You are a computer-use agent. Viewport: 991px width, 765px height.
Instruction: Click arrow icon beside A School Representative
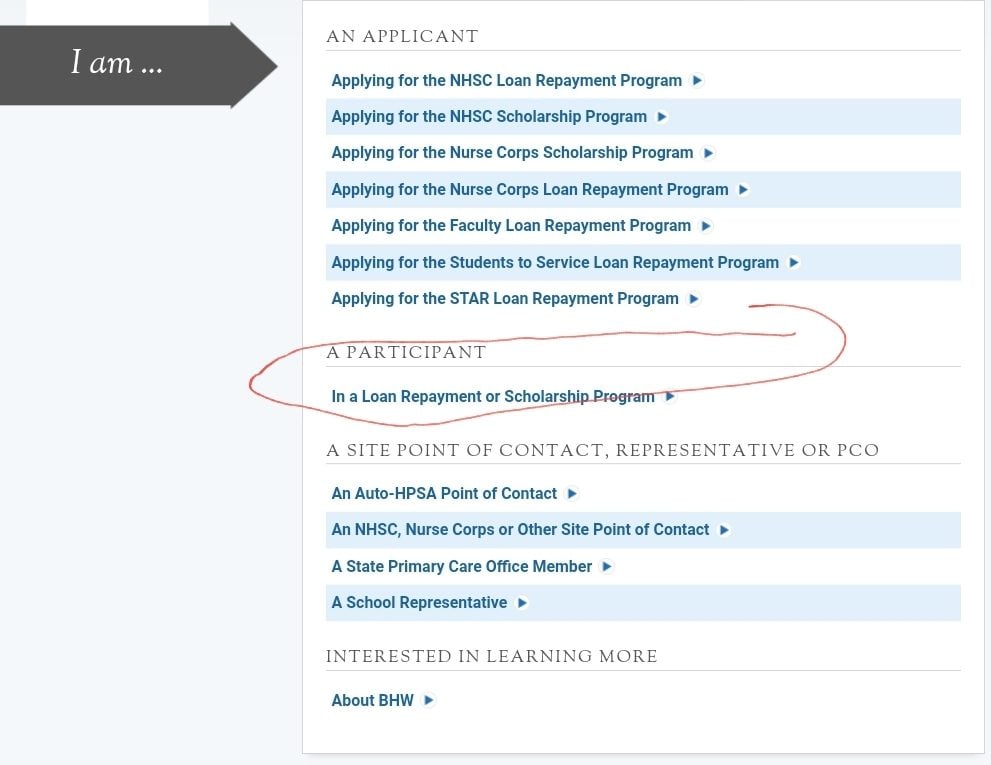[x=522, y=603]
